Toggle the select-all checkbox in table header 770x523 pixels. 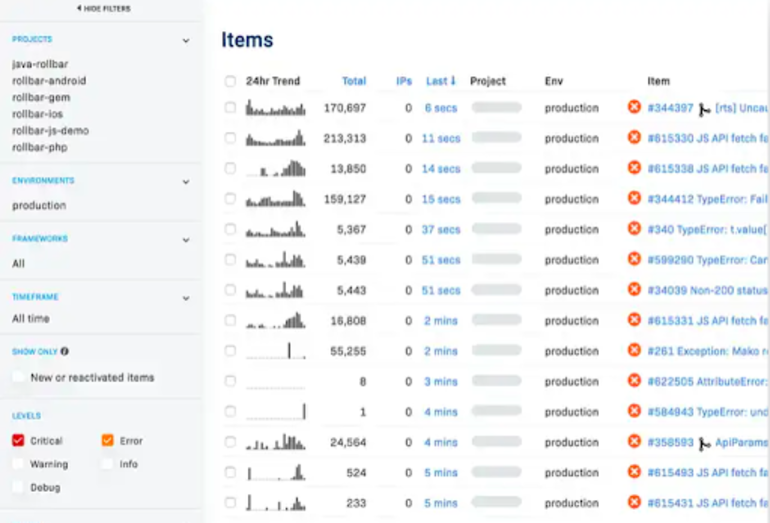click(x=230, y=81)
